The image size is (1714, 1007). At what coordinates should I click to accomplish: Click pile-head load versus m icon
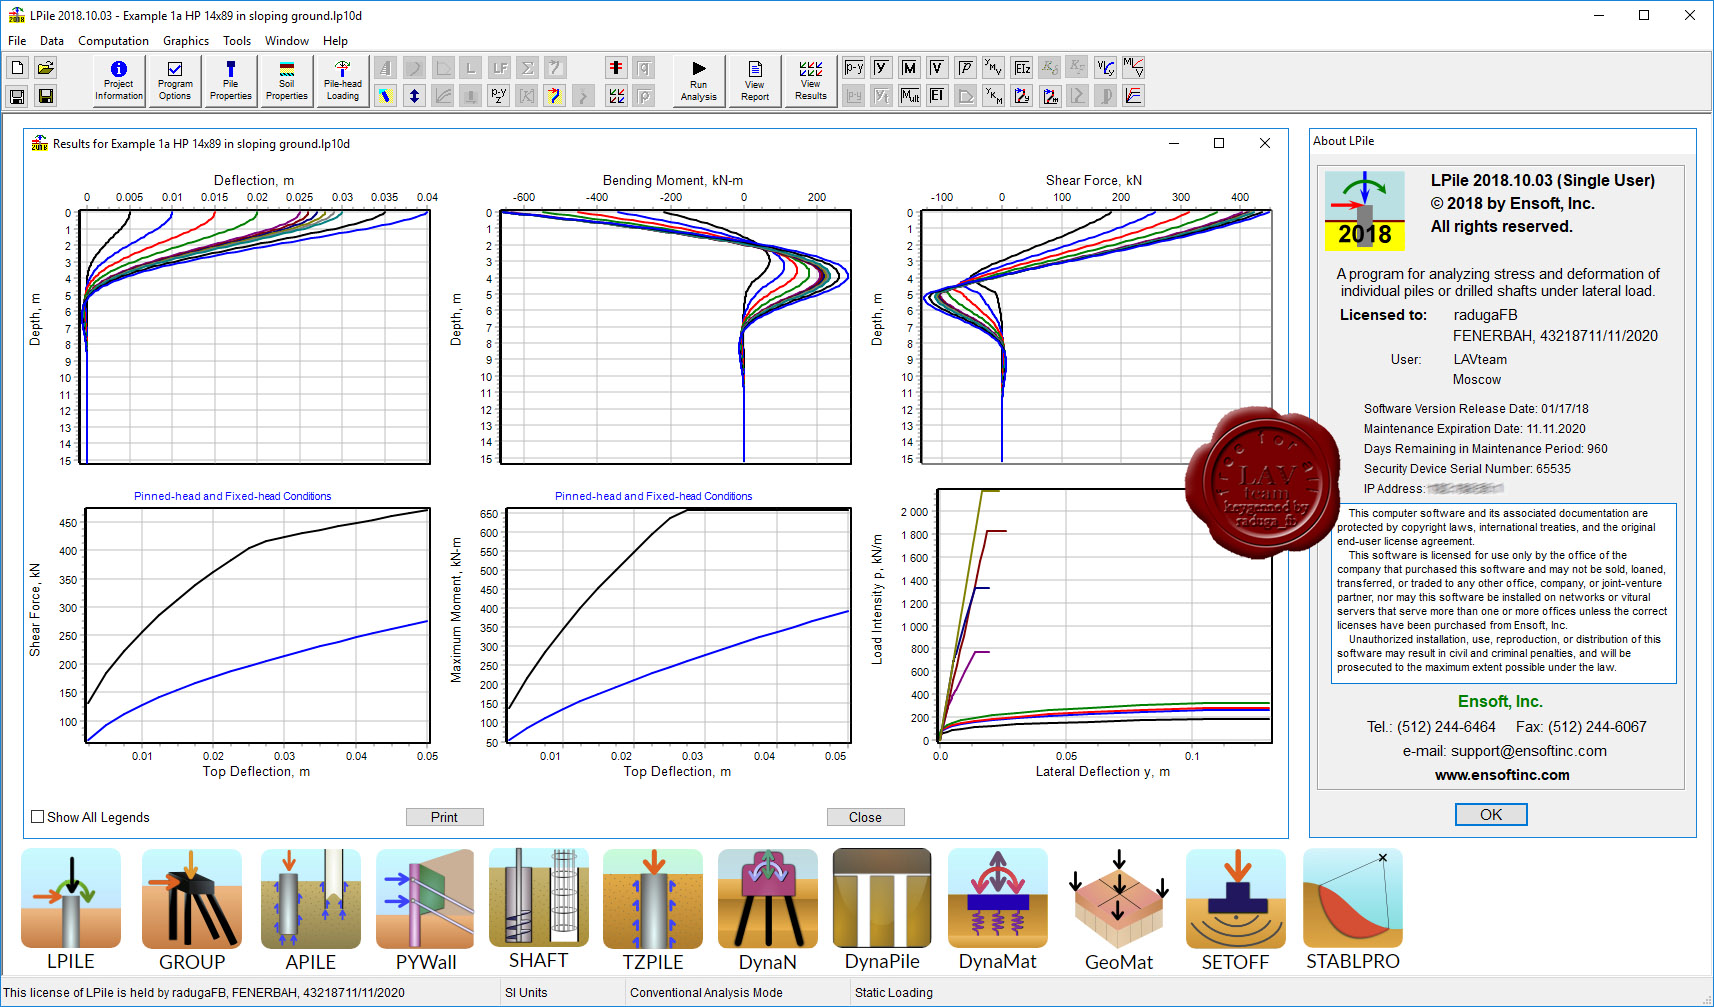[x=1050, y=96]
